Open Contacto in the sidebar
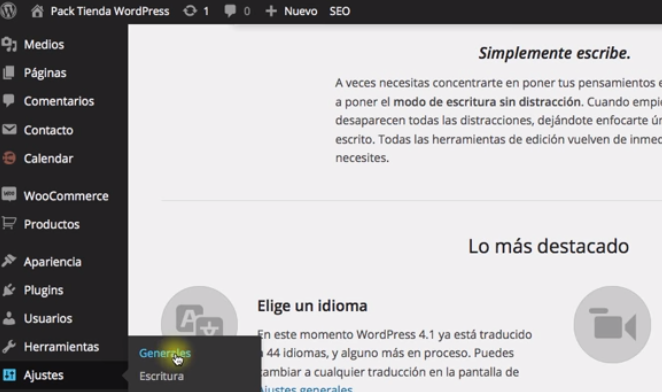This screenshot has width=662, height=392. pos(49,130)
